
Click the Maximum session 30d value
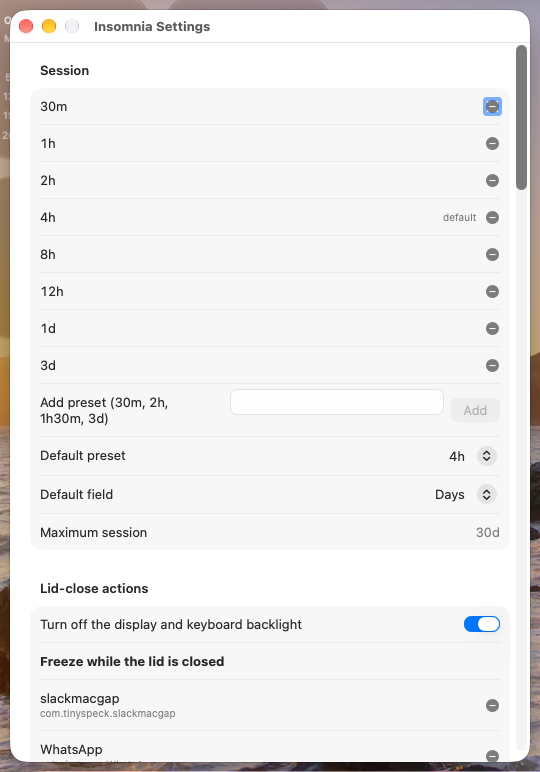487,532
